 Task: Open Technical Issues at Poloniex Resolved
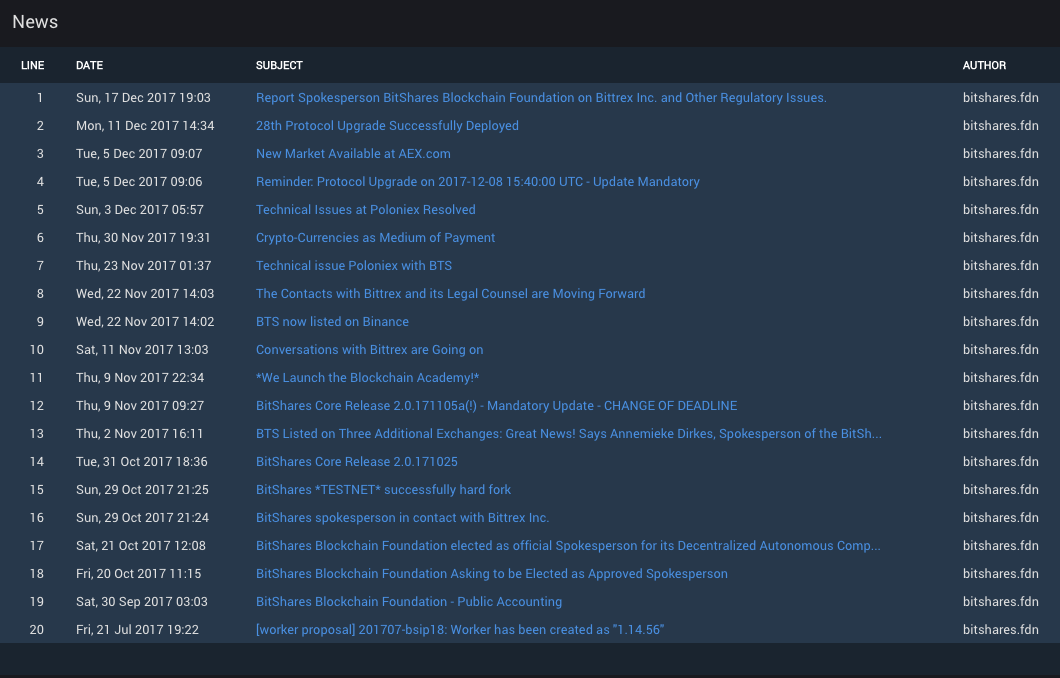(366, 210)
